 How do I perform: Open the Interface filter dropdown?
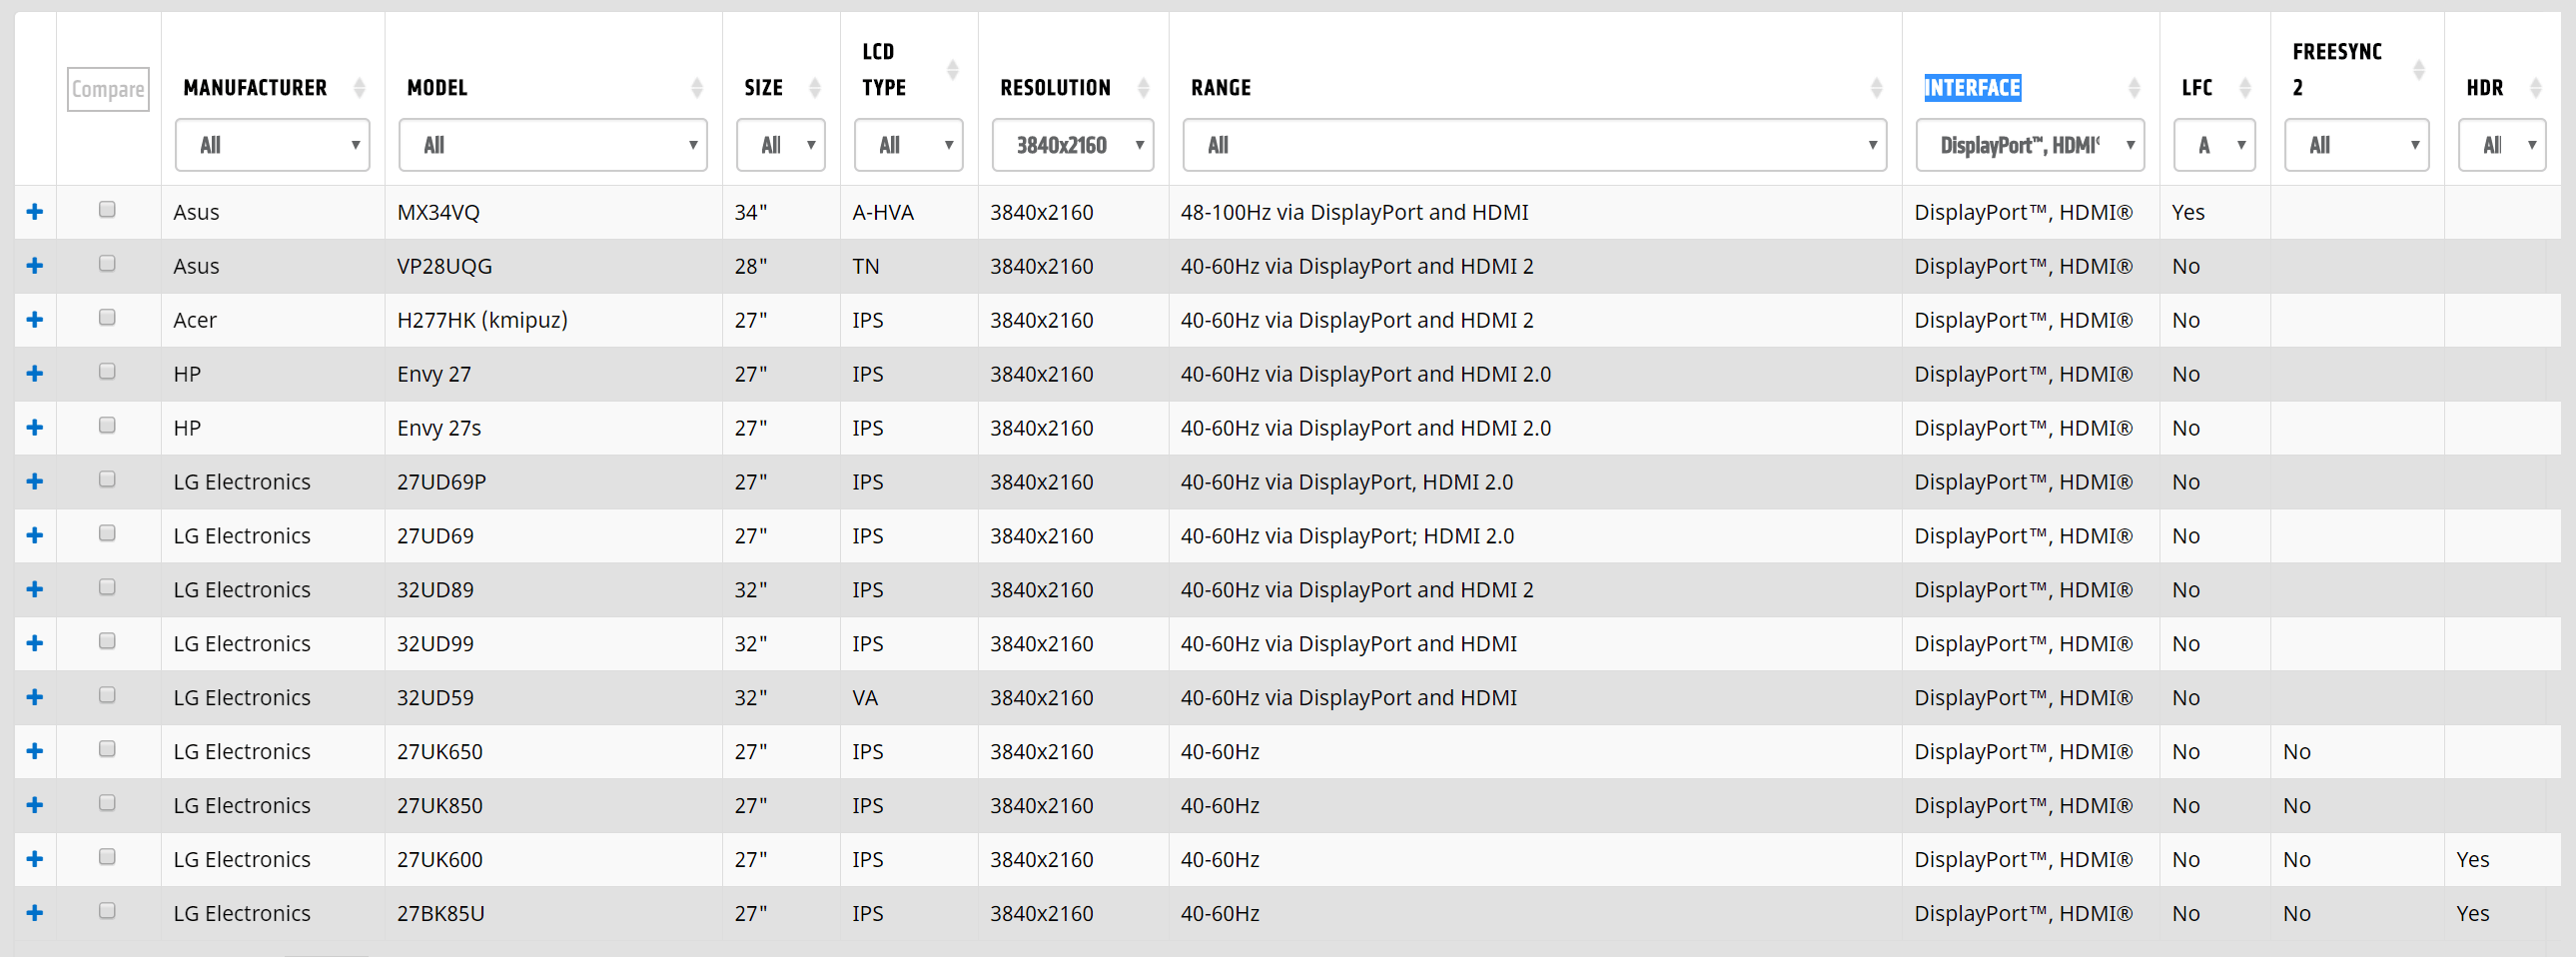pos(2030,145)
